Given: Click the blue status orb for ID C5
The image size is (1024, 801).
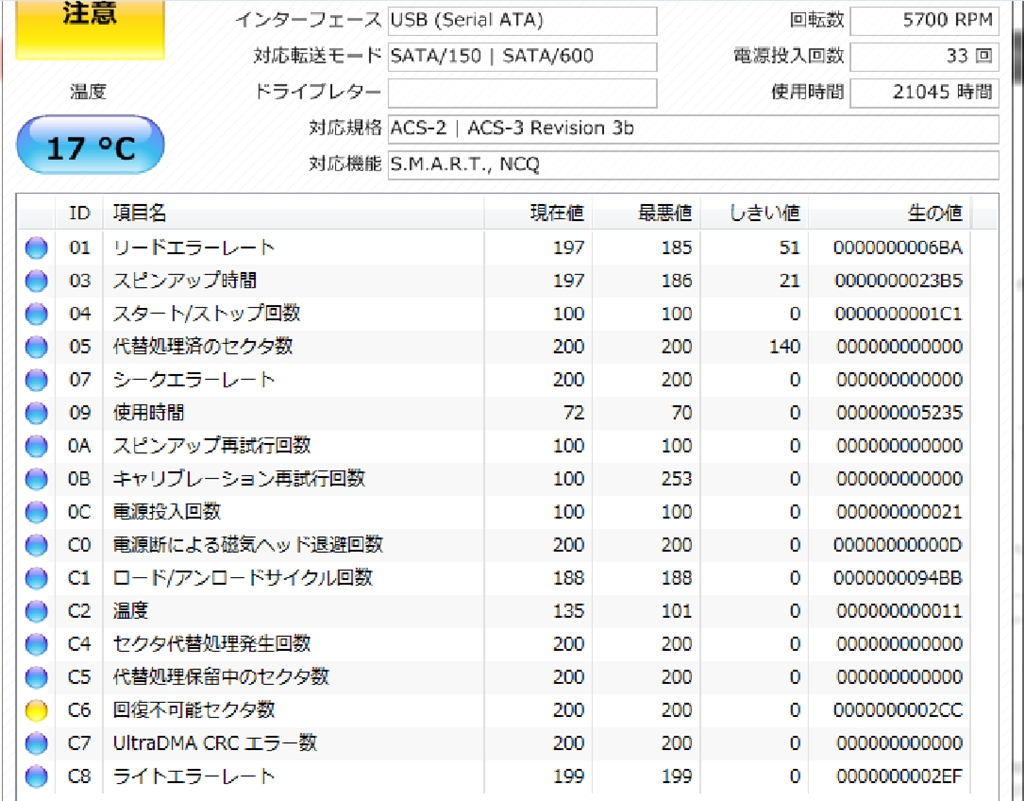Looking at the screenshot, I should (x=37, y=677).
